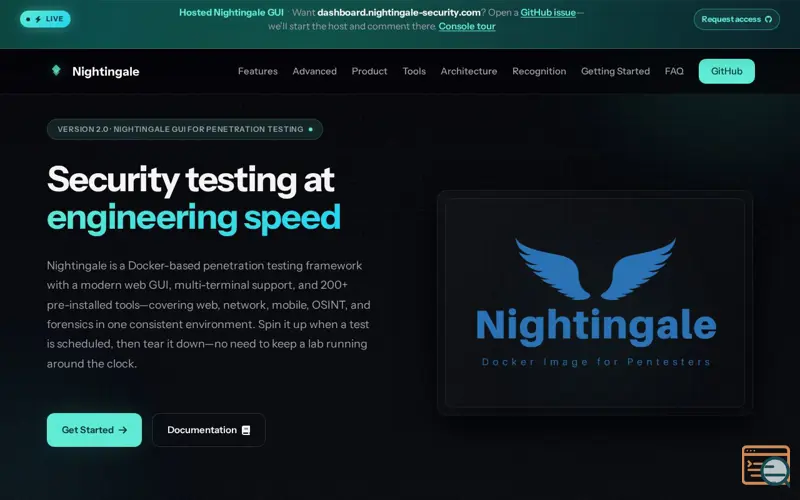Image resolution: width=800 pixels, height=500 pixels.
Task: Click the Nightingale gem logo icon
Action: tap(56, 70)
